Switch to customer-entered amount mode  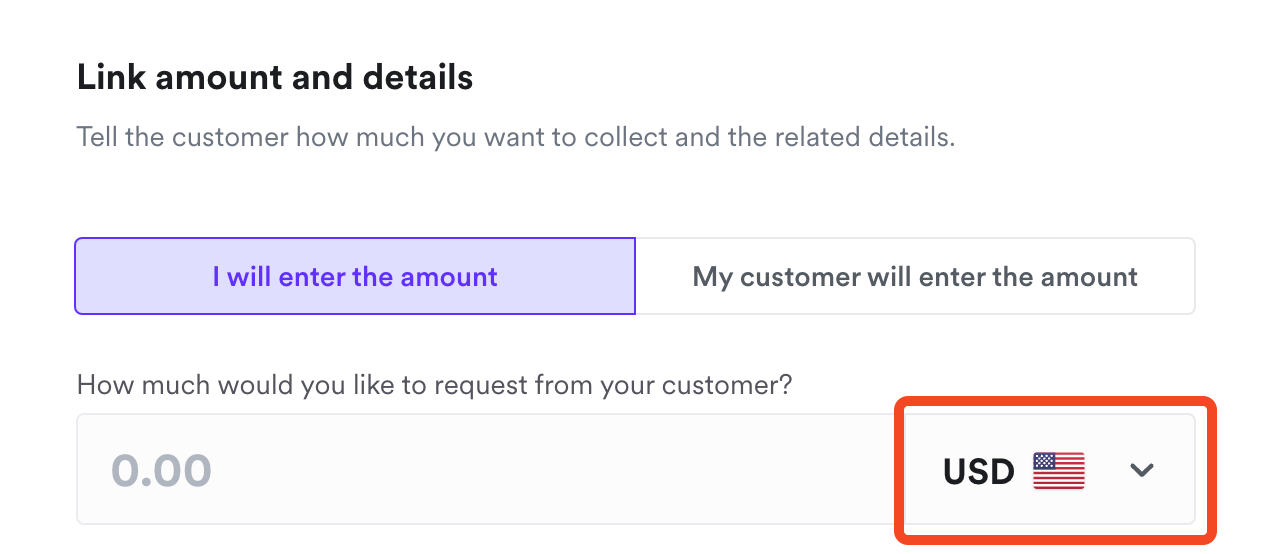(915, 276)
